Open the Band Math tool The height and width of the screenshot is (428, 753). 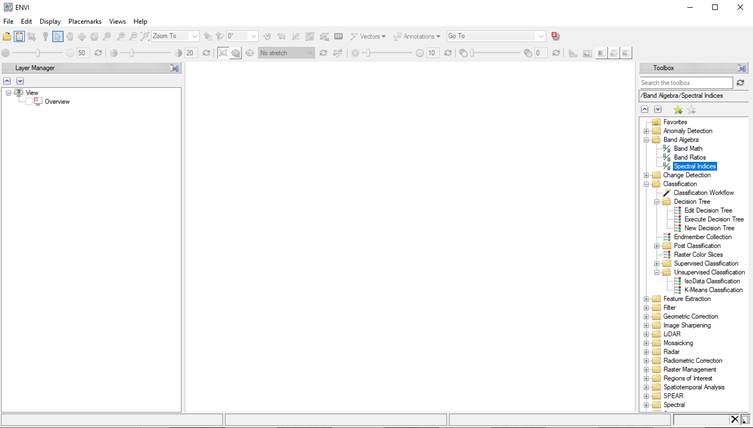[688, 148]
